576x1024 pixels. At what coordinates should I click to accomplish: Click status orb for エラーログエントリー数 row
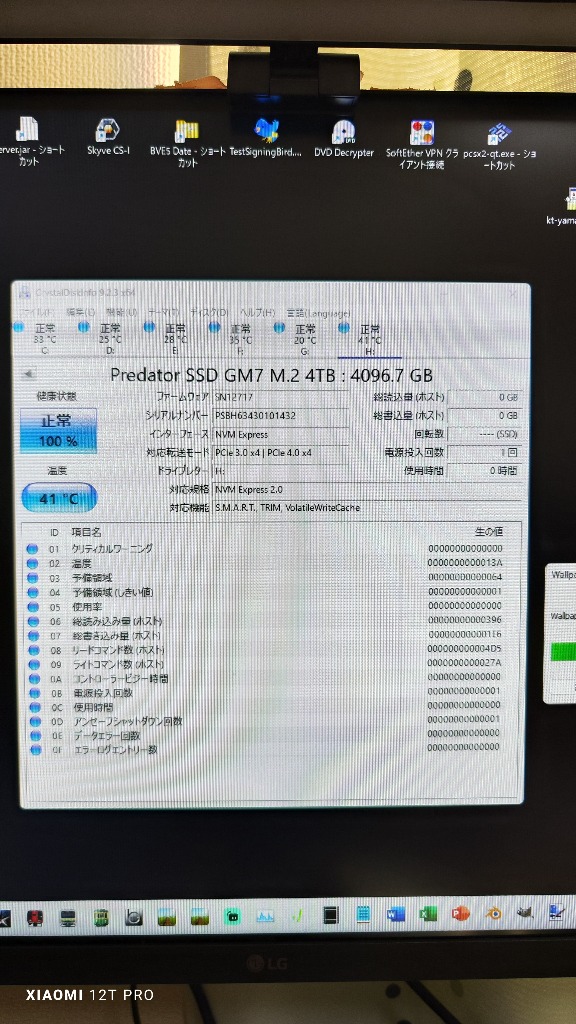pyautogui.click(x=35, y=750)
